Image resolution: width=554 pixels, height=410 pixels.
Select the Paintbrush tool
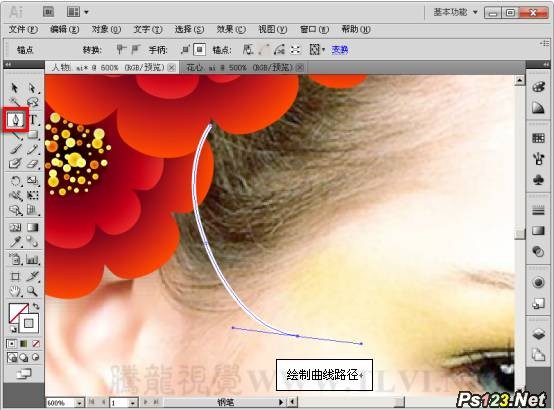click(15, 150)
